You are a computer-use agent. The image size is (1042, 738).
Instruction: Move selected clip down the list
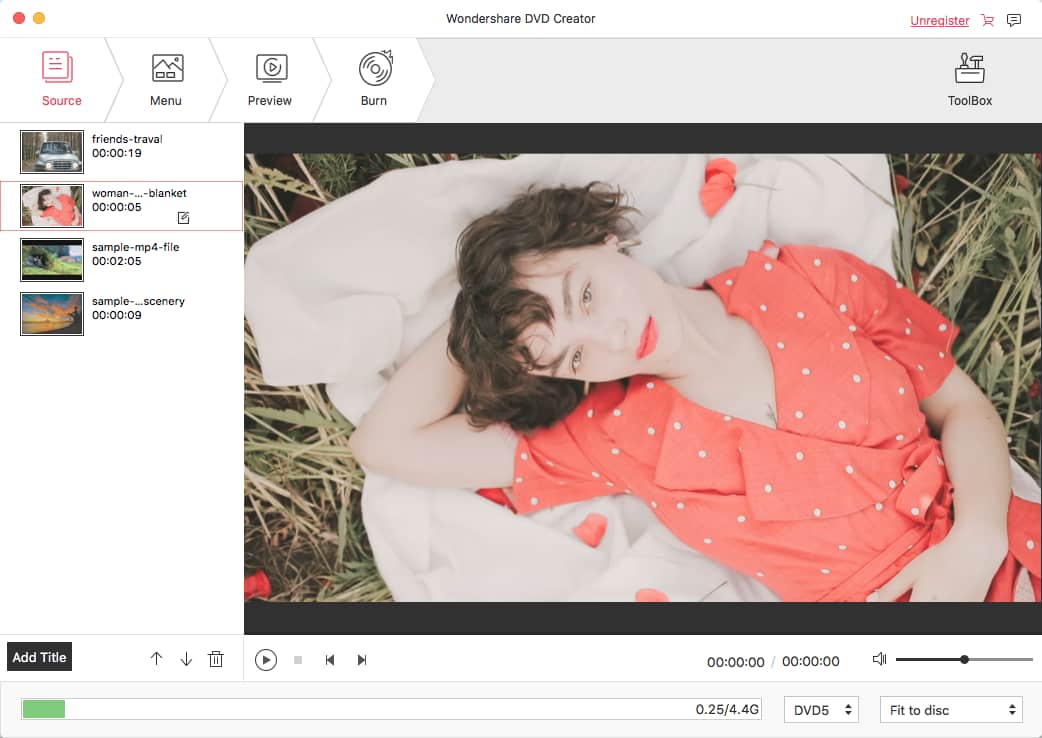pyautogui.click(x=186, y=658)
